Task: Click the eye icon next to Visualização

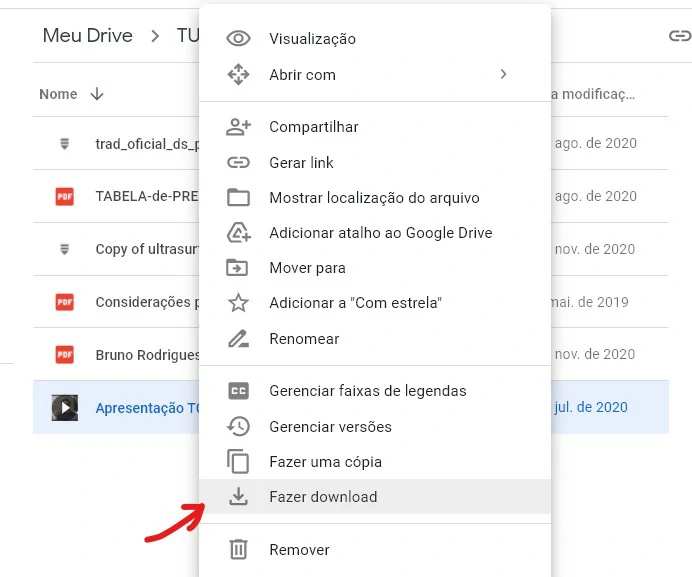Action: [x=238, y=38]
